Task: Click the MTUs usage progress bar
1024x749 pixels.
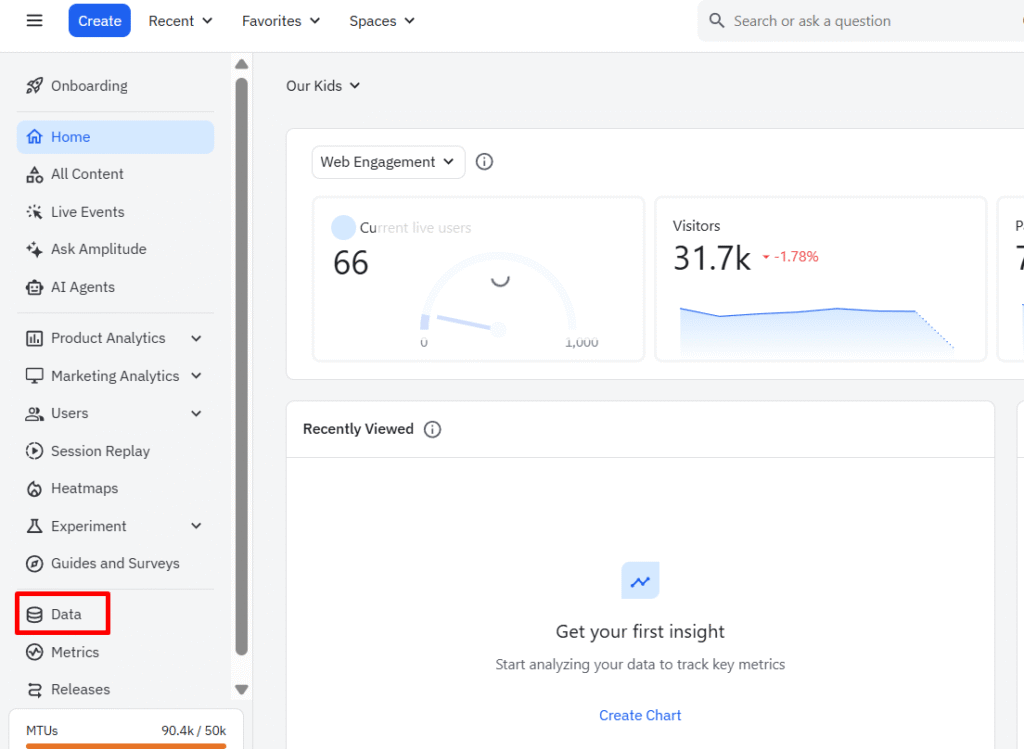Action: coord(126,745)
